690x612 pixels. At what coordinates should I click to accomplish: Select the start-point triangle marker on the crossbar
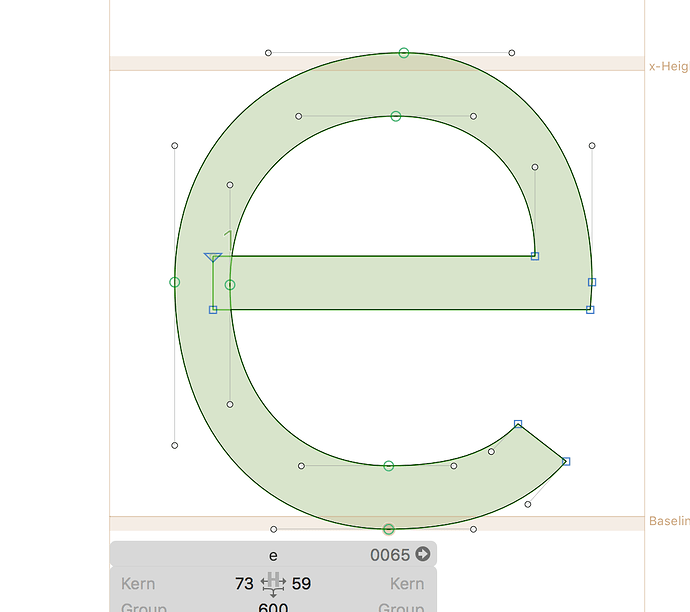(x=212, y=258)
